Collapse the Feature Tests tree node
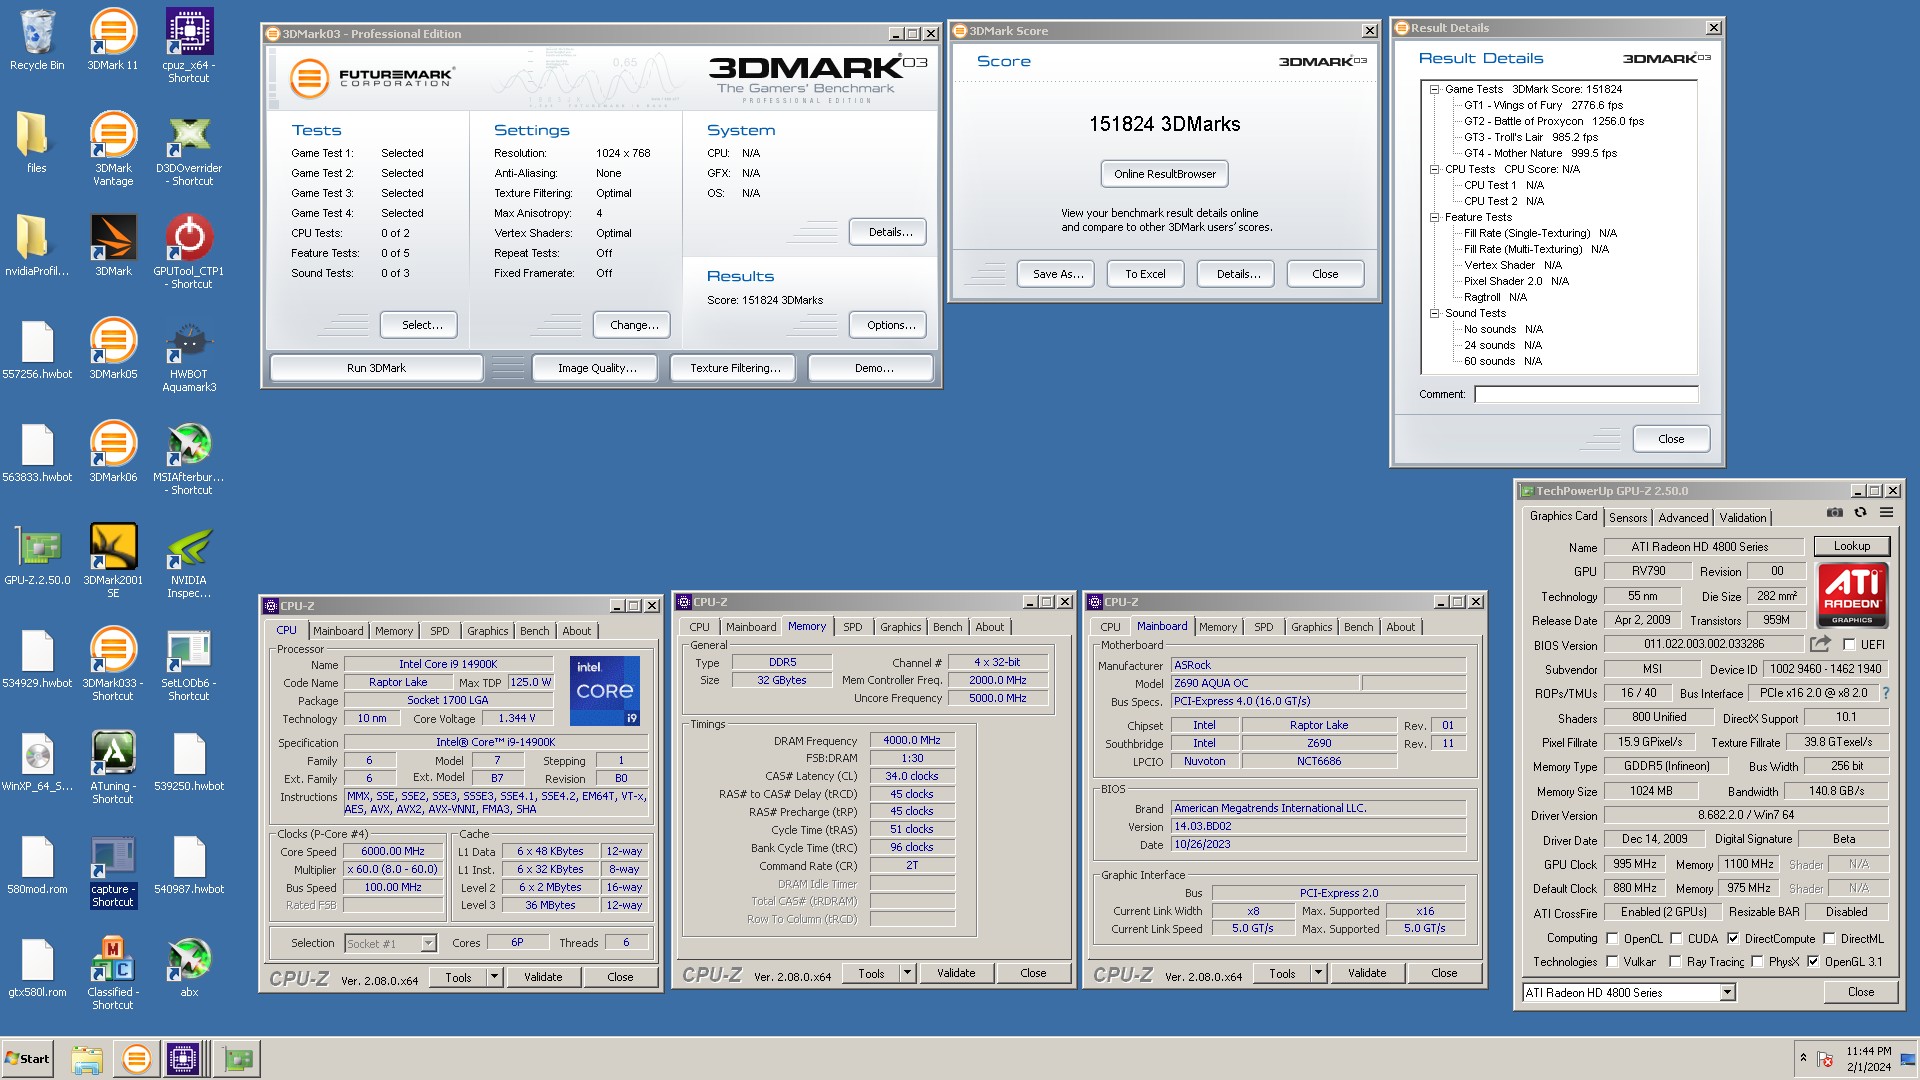 (1434, 217)
